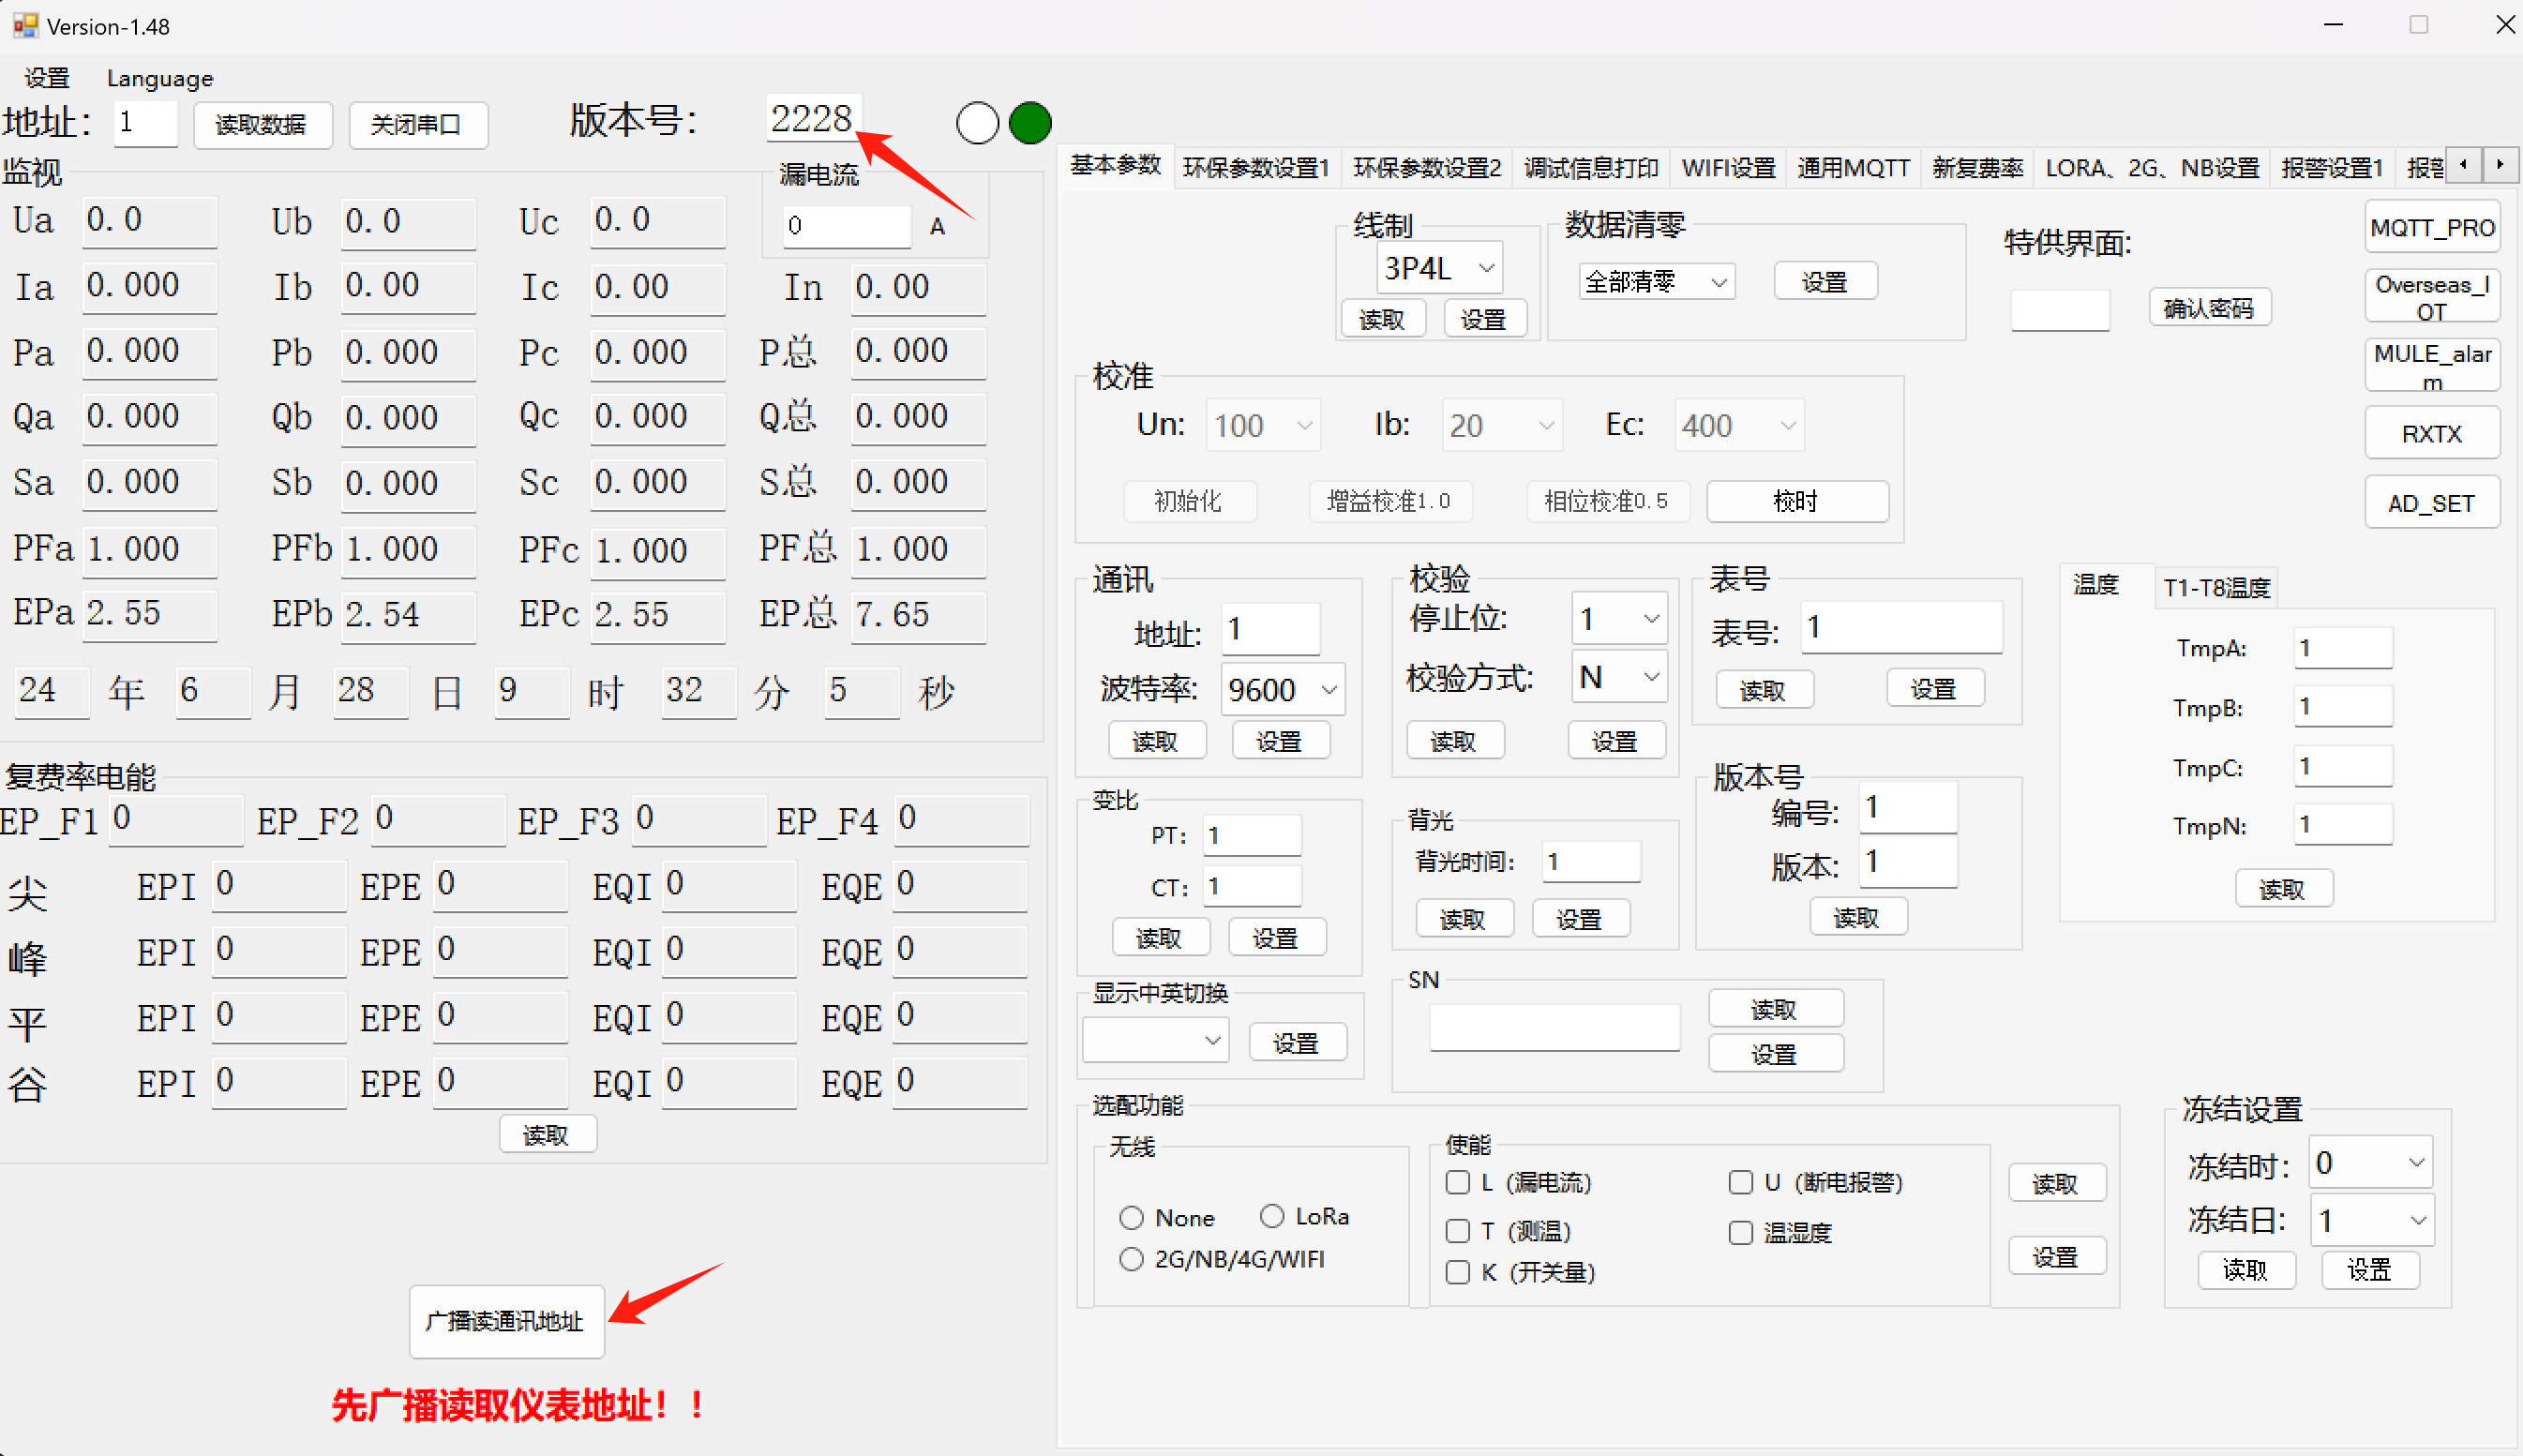Switch to the WIFI设置 tab

tap(1727, 167)
